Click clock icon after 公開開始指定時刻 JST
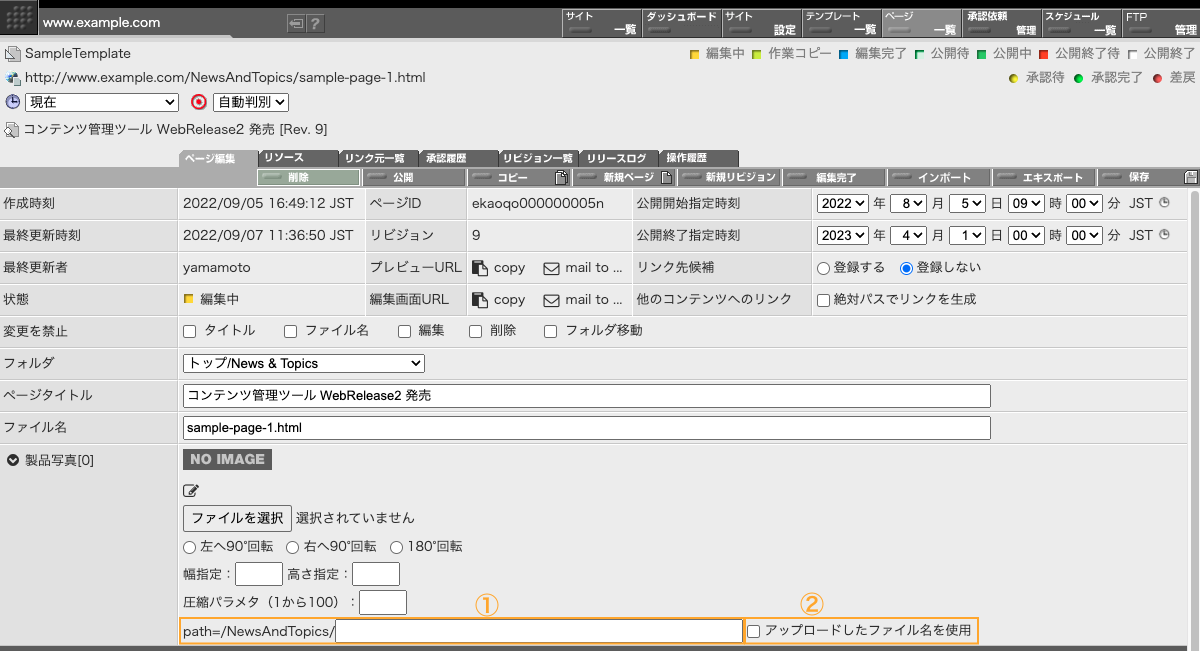Viewport: 1200px width, 651px height. 1164,203
